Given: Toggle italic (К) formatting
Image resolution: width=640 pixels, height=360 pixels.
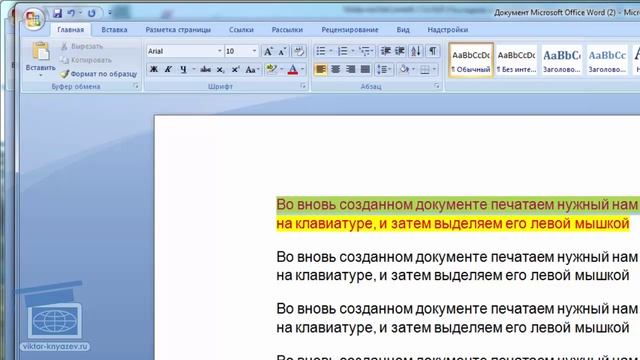Looking at the screenshot, I should point(168,69).
